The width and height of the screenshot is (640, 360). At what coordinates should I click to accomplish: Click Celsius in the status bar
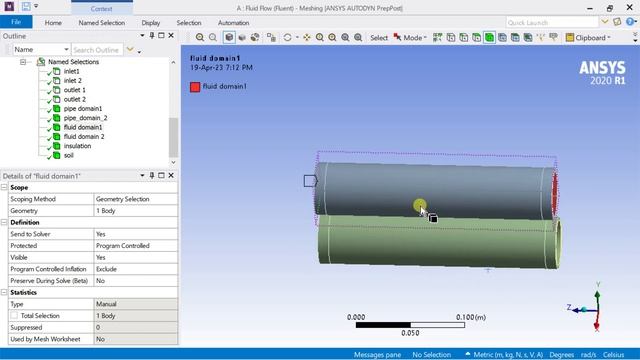[613, 355]
